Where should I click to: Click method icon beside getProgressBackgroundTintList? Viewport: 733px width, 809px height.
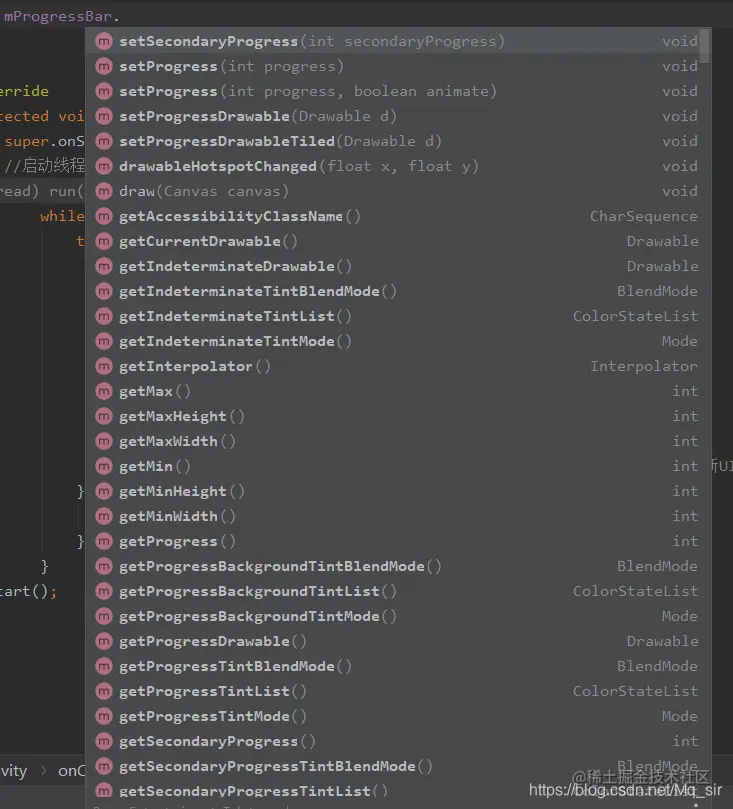pyautogui.click(x=104, y=591)
